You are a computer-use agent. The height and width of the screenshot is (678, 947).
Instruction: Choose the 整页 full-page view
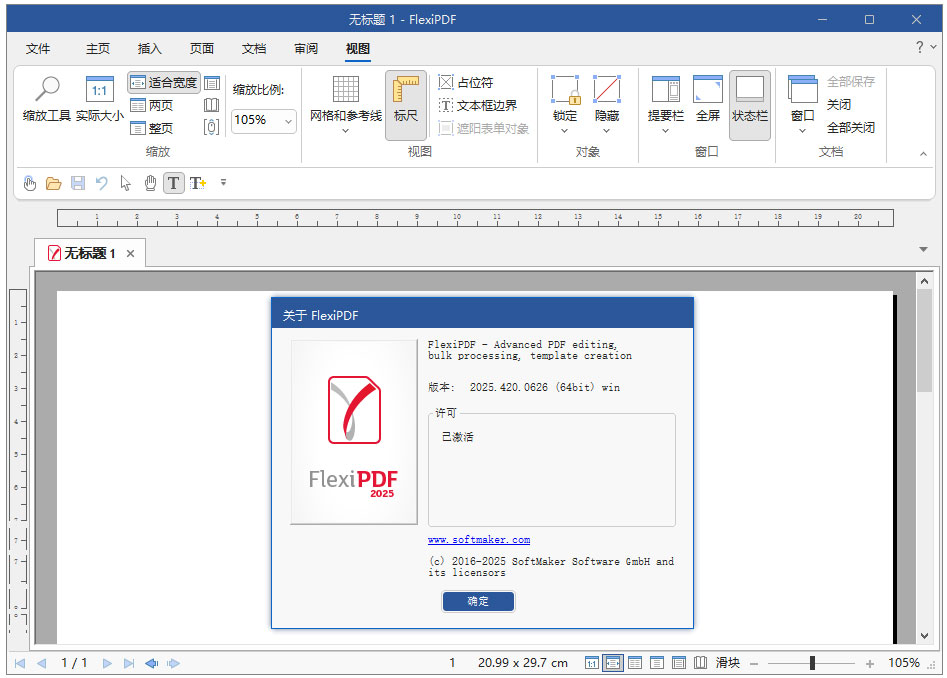[x=152, y=128]
